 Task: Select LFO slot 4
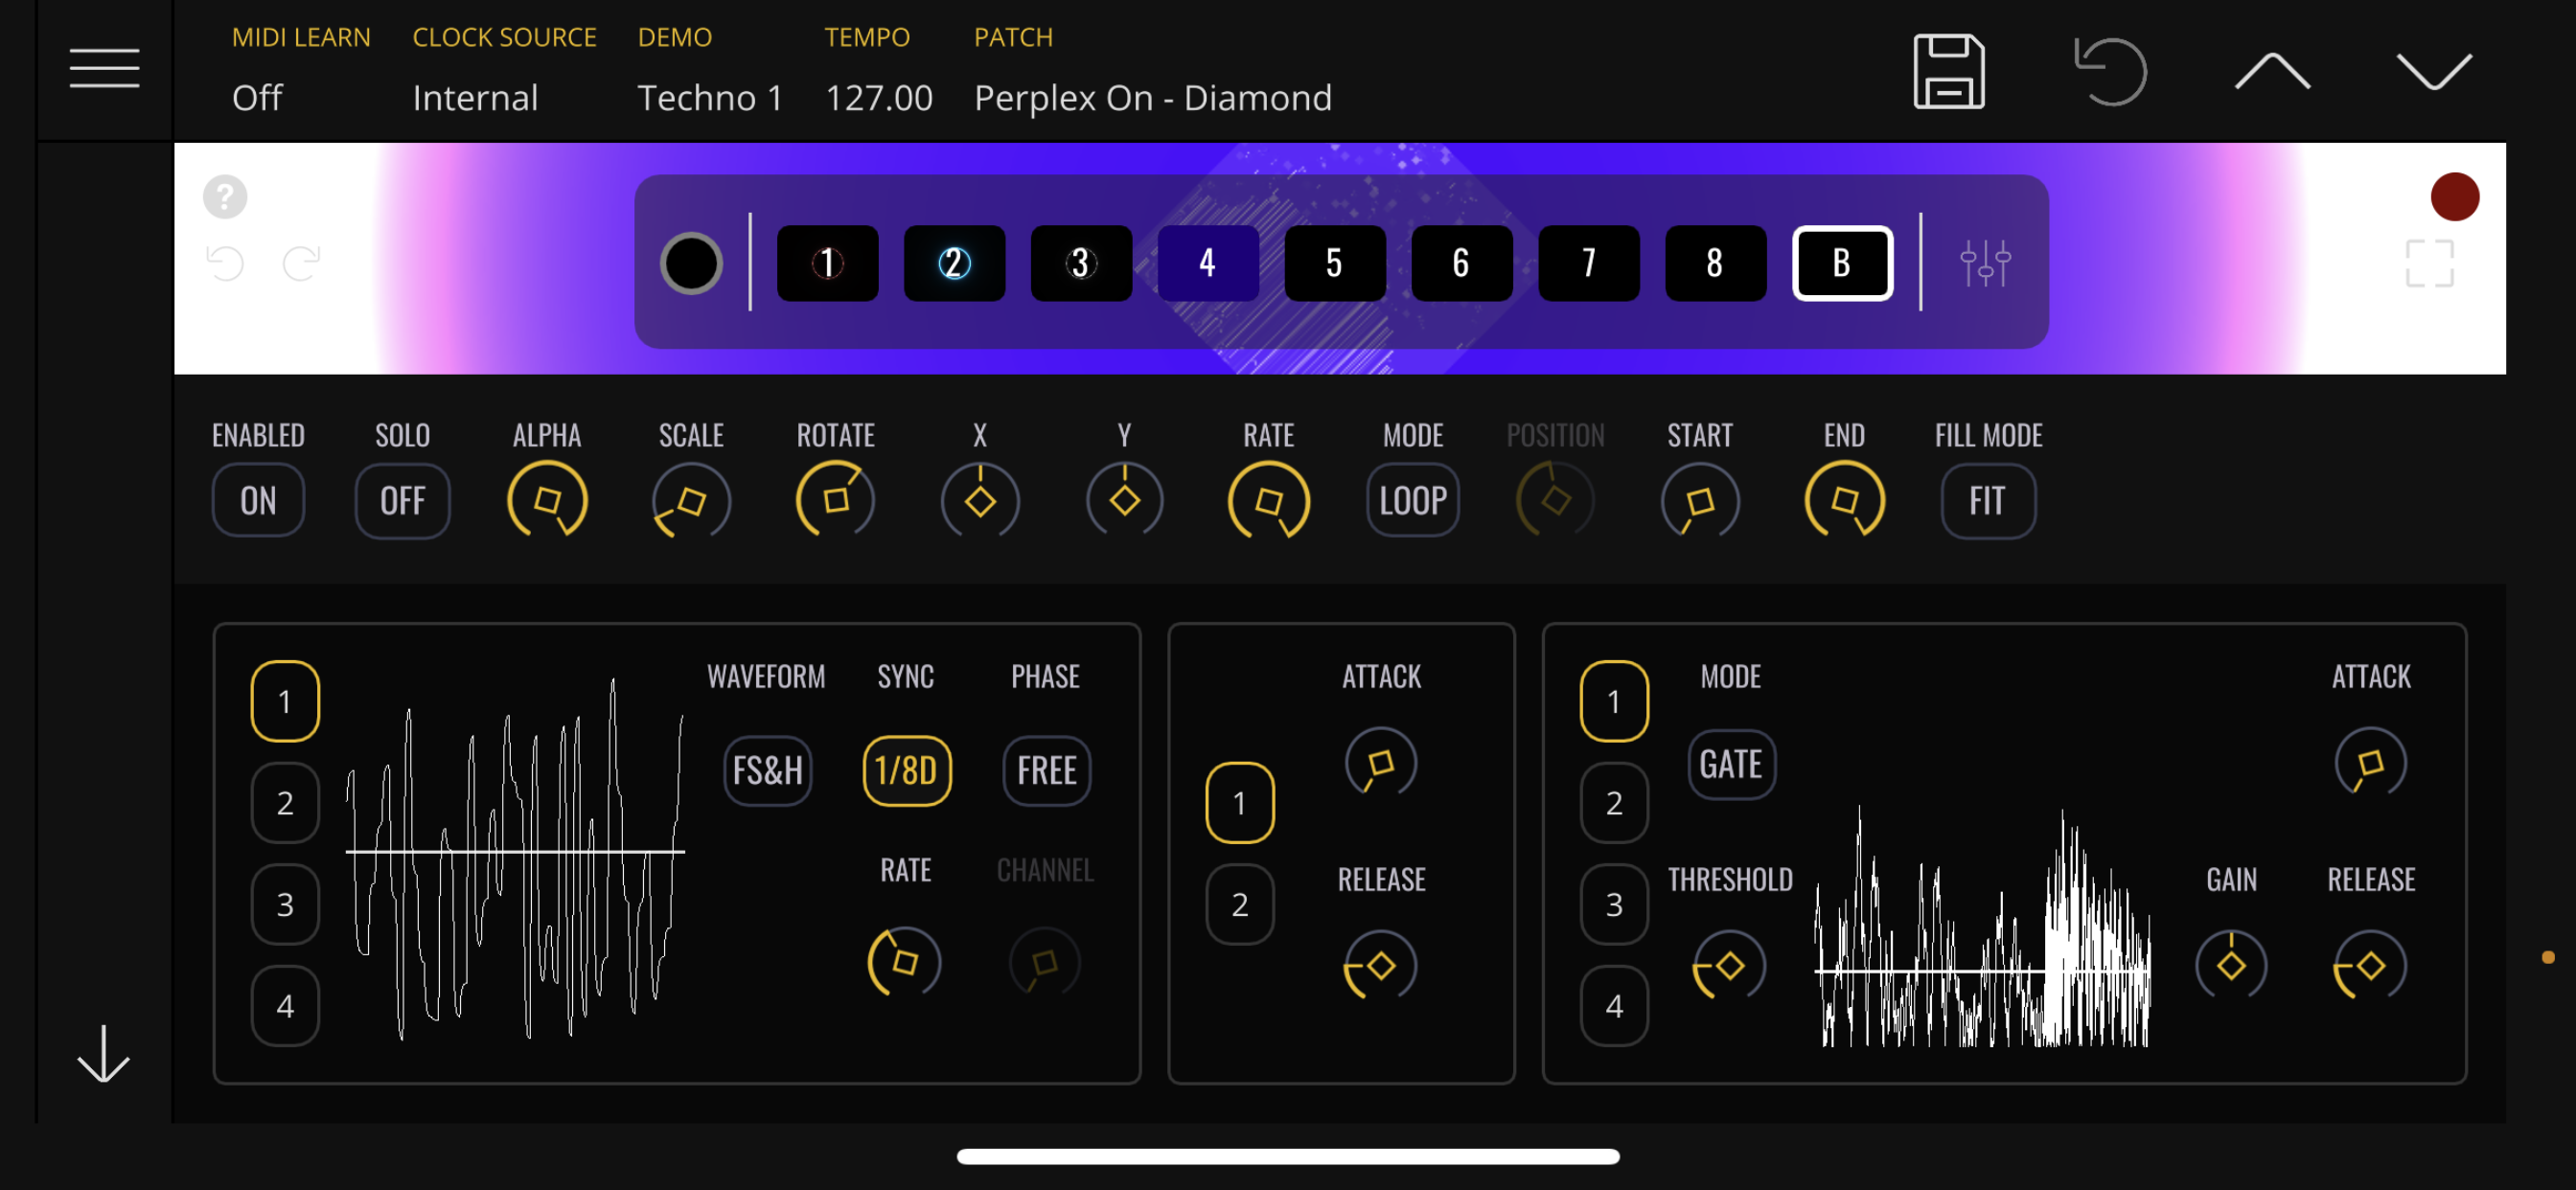click(x=285, y=1005)
